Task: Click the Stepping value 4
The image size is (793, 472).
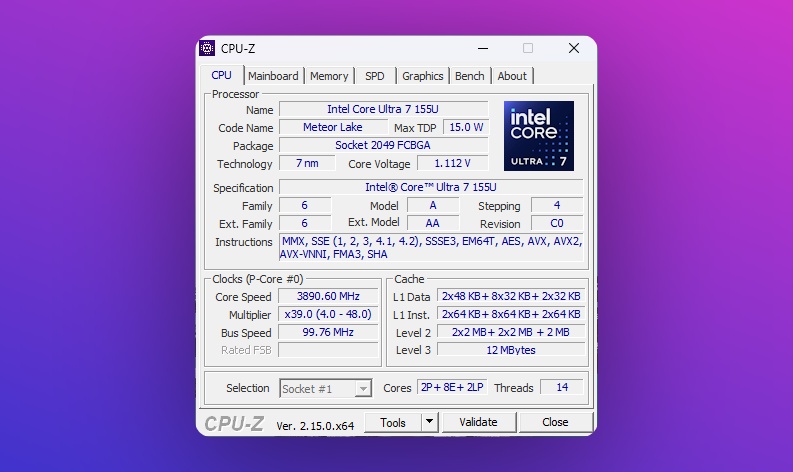Action: (557, 205)
